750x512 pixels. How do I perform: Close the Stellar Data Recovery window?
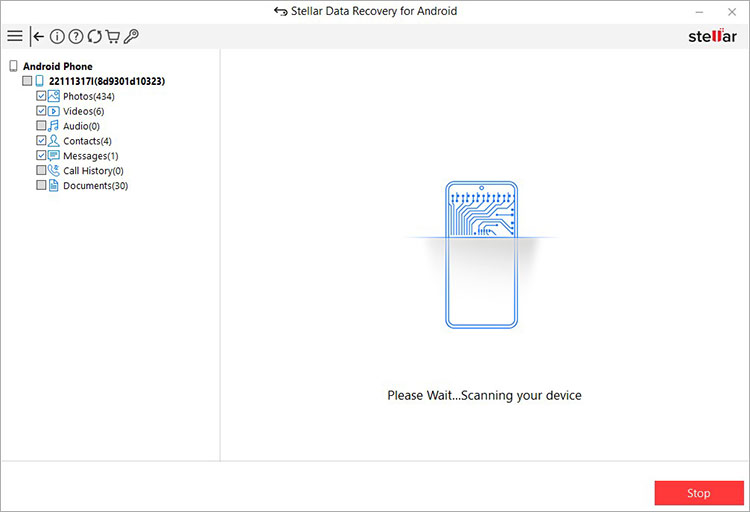tap(731, 11)
